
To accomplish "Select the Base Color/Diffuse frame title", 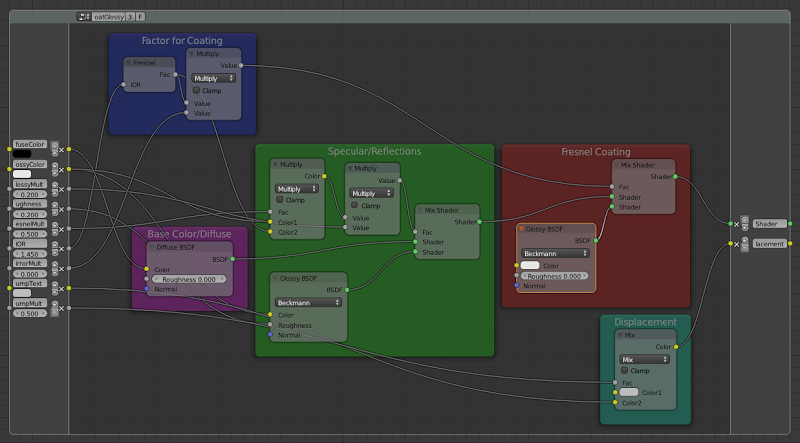I will pyautogui.click(x=189, y=234).
